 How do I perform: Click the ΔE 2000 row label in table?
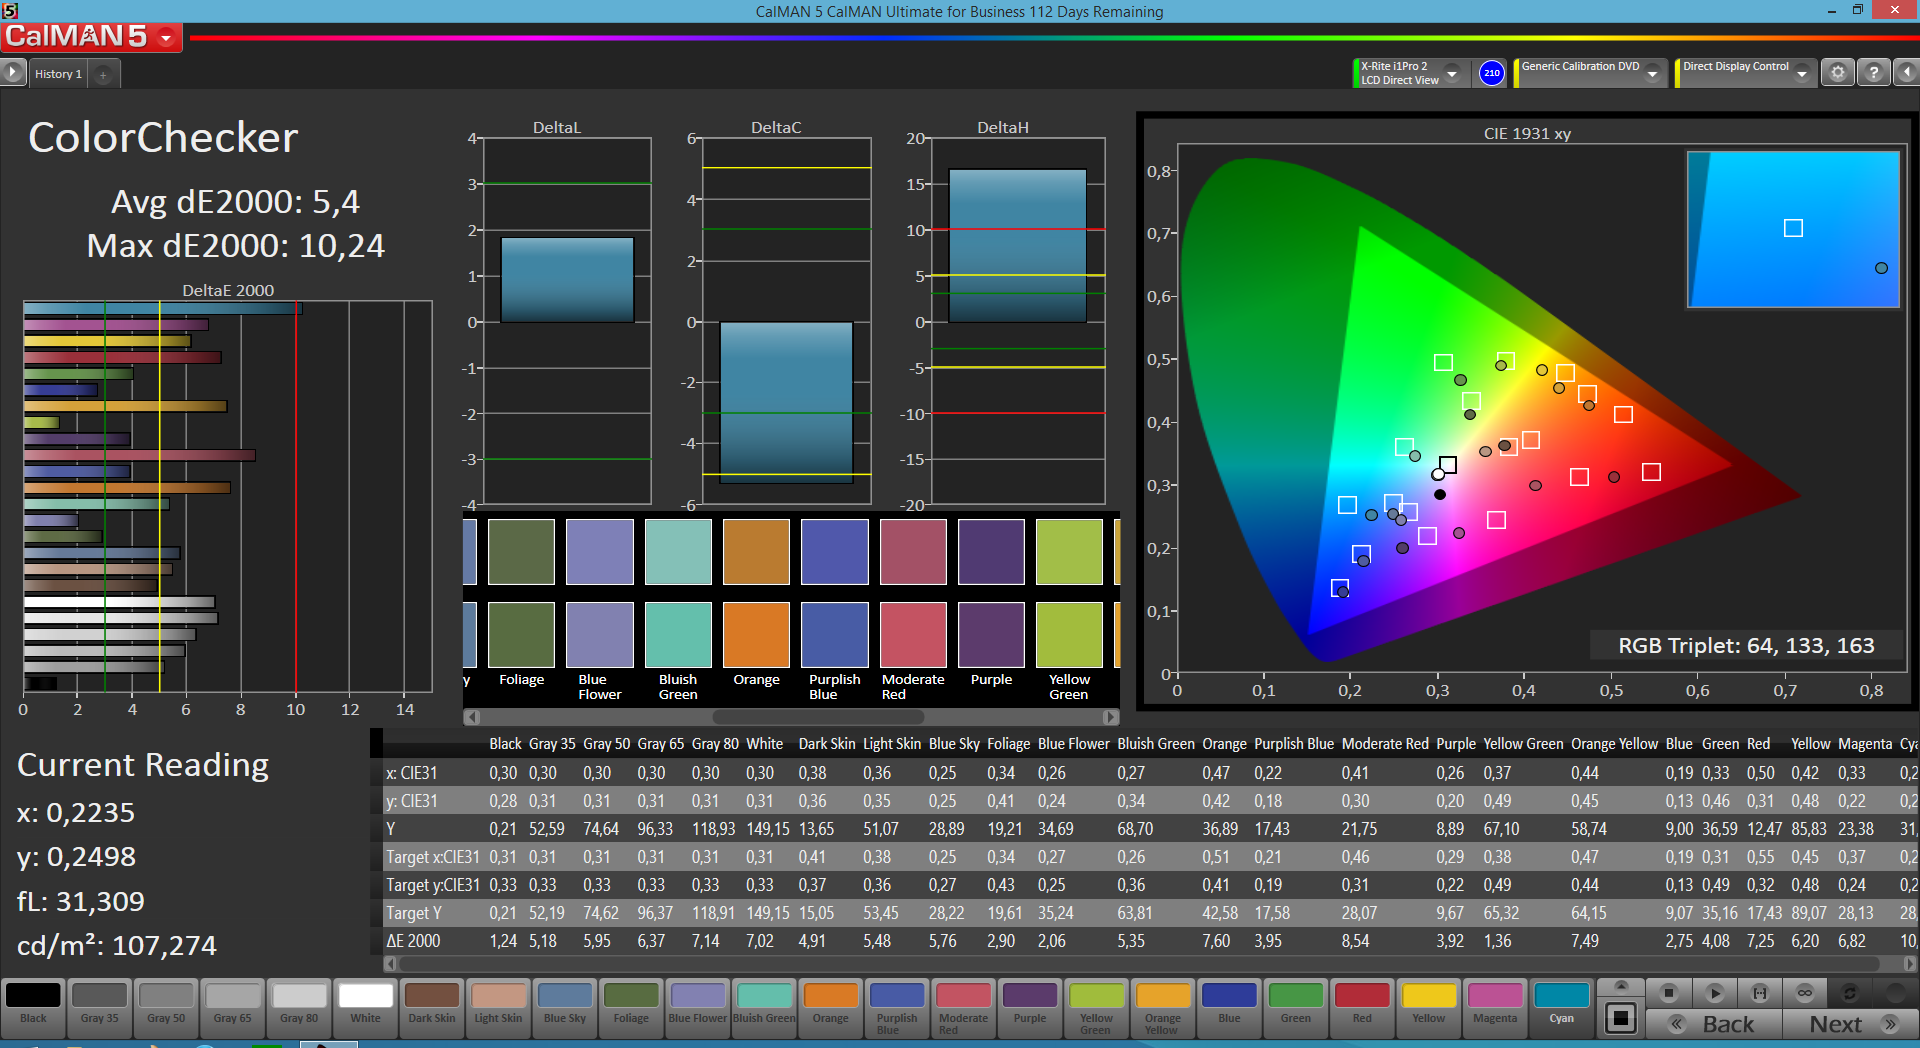pyautogui.click(x=413, y=941)
